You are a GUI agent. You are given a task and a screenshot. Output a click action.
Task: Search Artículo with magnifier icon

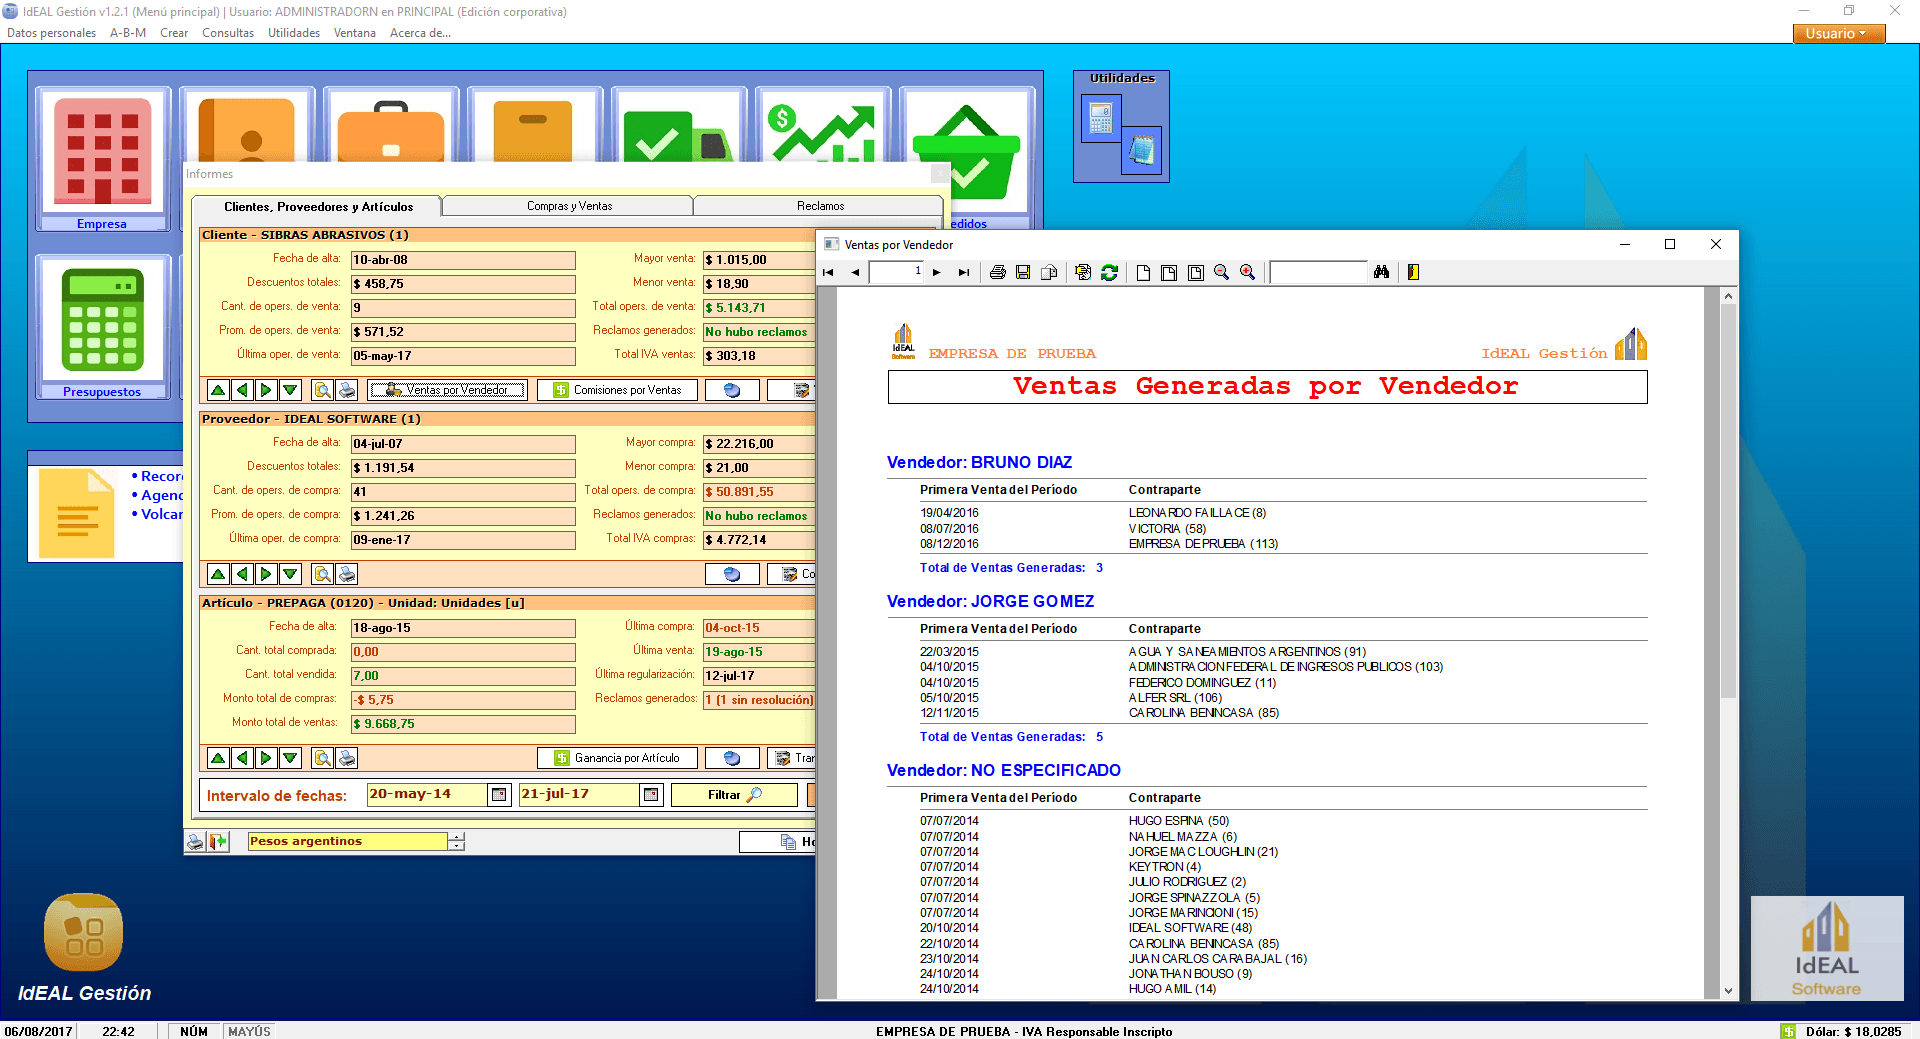click(x=322, y=758)
